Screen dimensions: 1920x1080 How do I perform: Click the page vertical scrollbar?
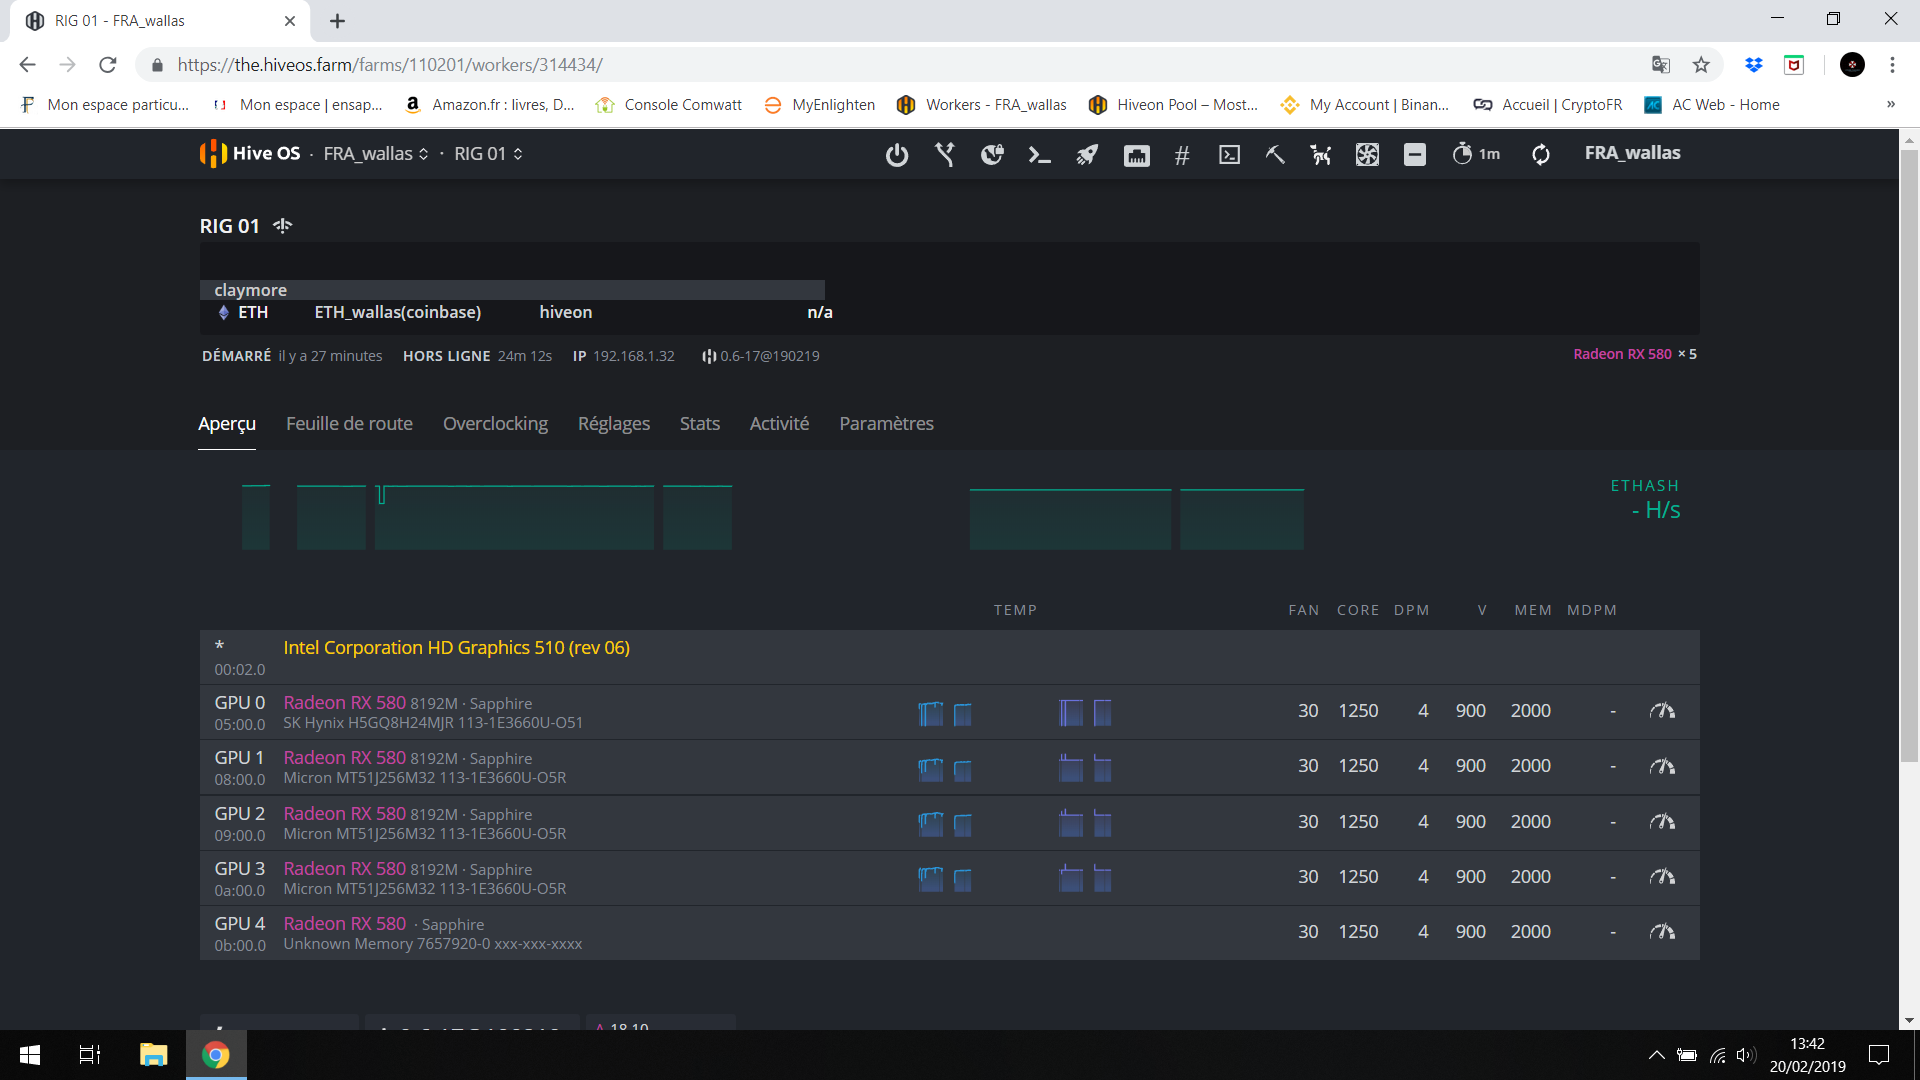[1909, 455]
